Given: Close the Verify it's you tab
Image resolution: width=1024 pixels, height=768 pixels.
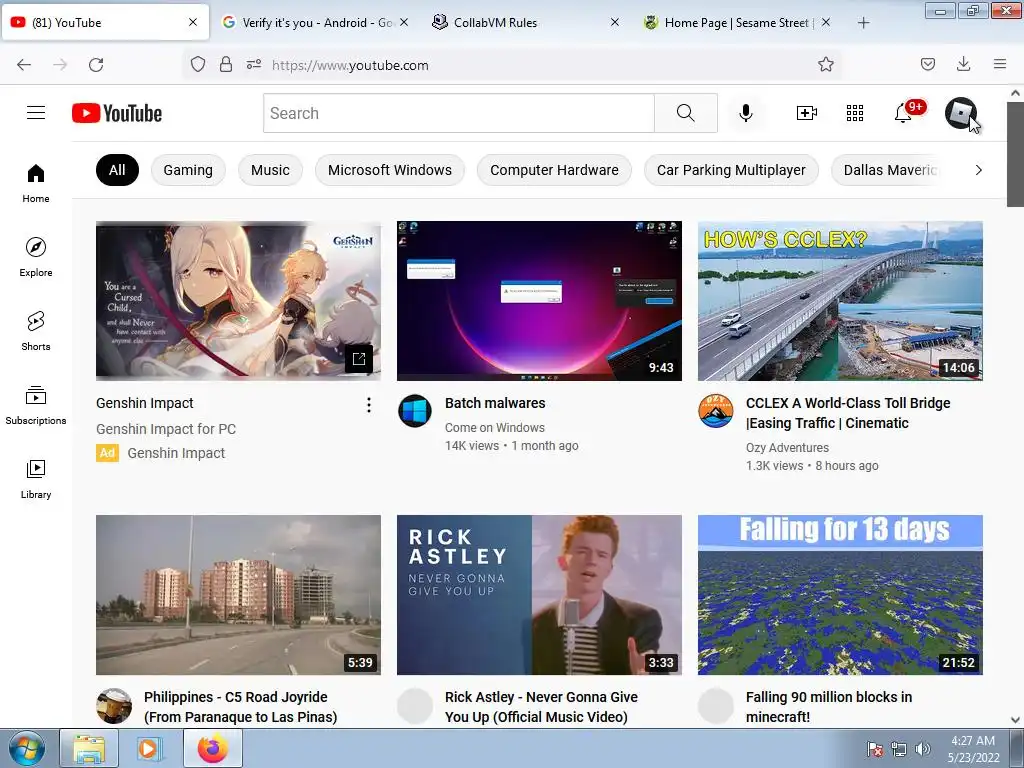Looking at the screenshot, I should point(404,23).
